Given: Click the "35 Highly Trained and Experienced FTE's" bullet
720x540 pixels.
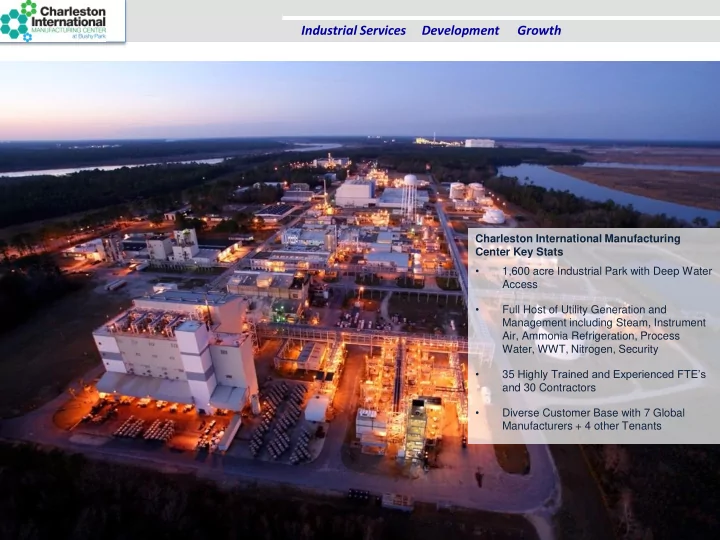Looking at the screenshot, I should pos(604,381).
